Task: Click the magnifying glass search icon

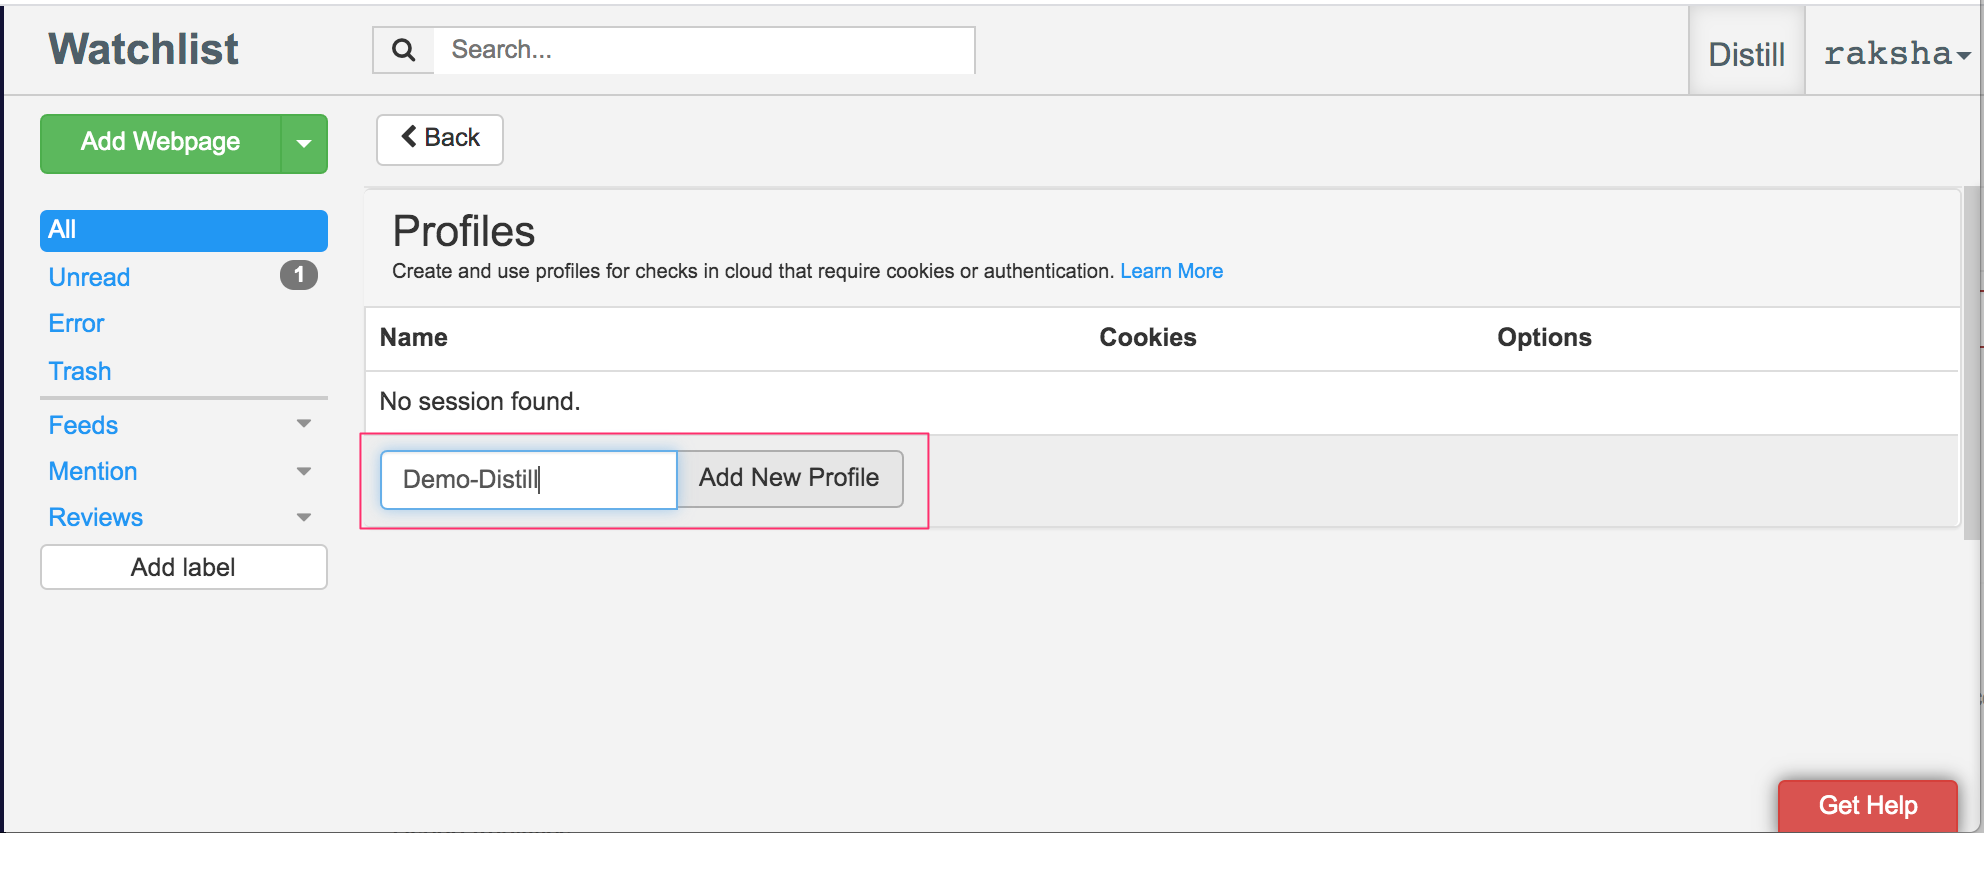Action: [403, 50]
